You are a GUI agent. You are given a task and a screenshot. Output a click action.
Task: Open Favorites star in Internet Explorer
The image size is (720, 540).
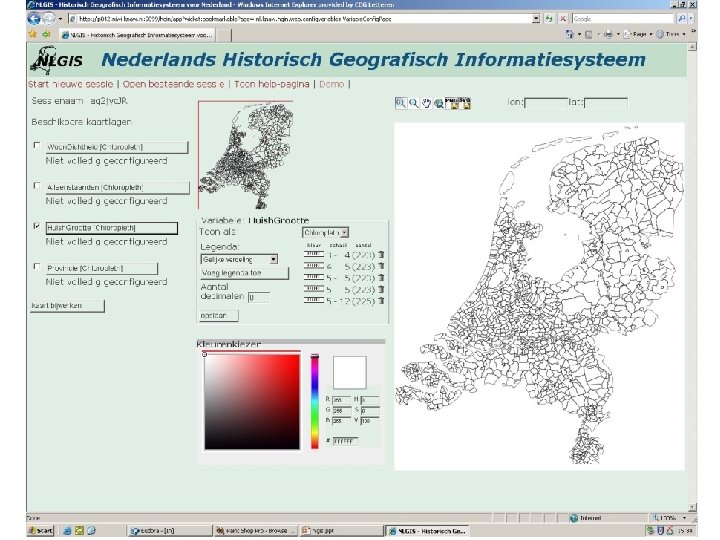click(x=33, y=34)
